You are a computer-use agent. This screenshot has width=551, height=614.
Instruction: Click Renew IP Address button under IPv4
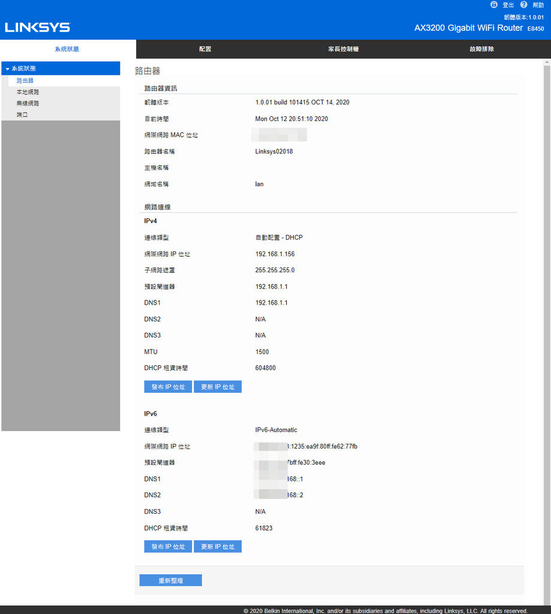click(218, 387)
